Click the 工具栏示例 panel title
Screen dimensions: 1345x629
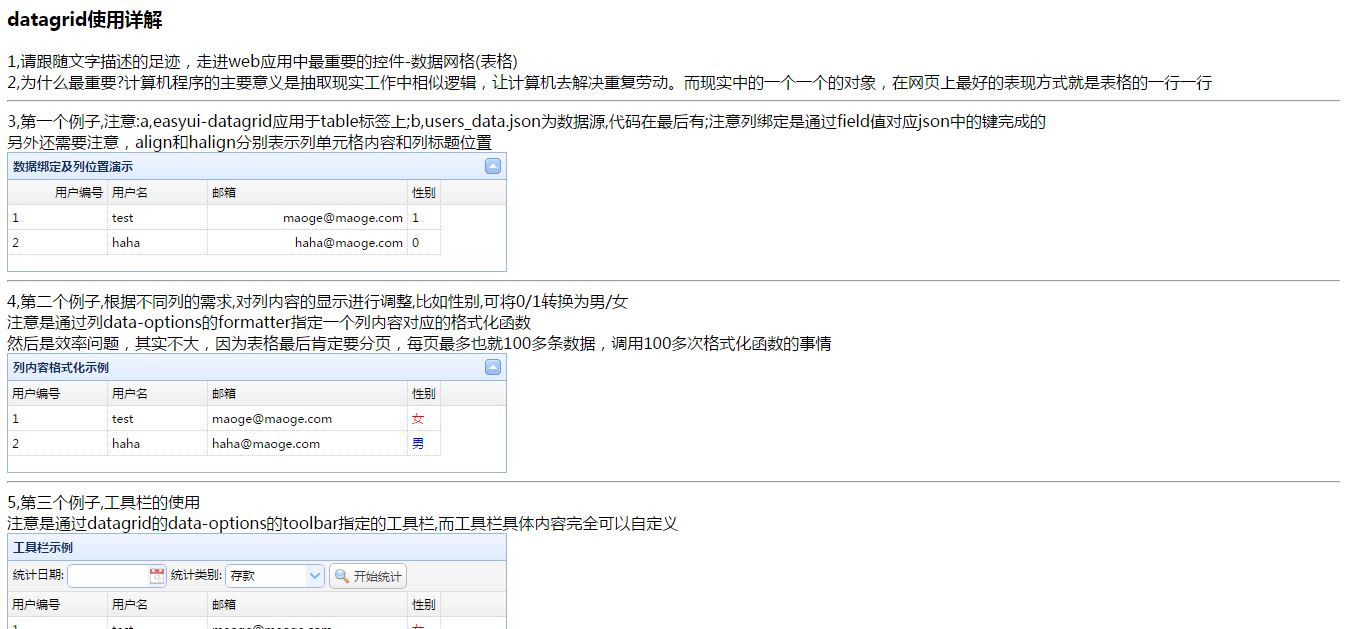[42, 547]
